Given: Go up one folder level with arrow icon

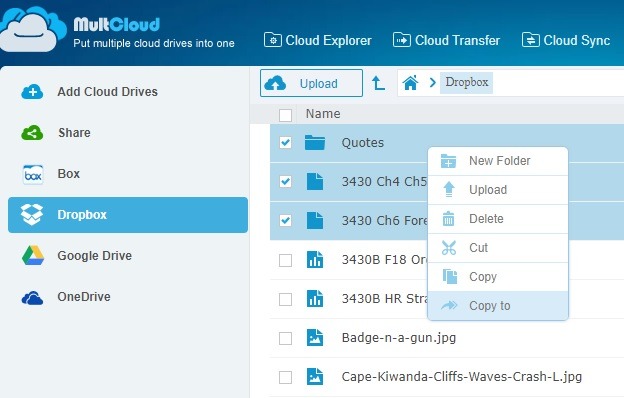Looking at the screenshot, I should 378,83.
